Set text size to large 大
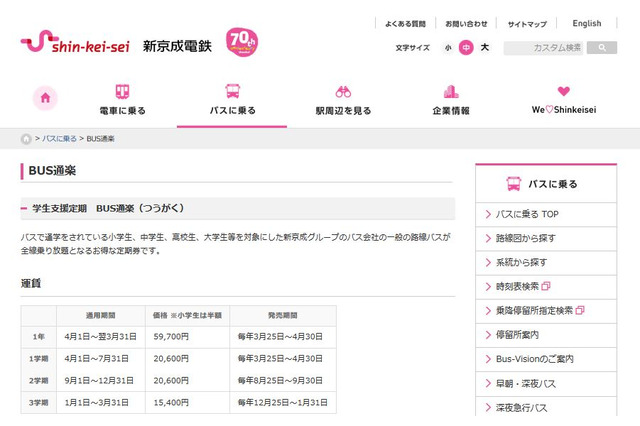 pos(484,47)
